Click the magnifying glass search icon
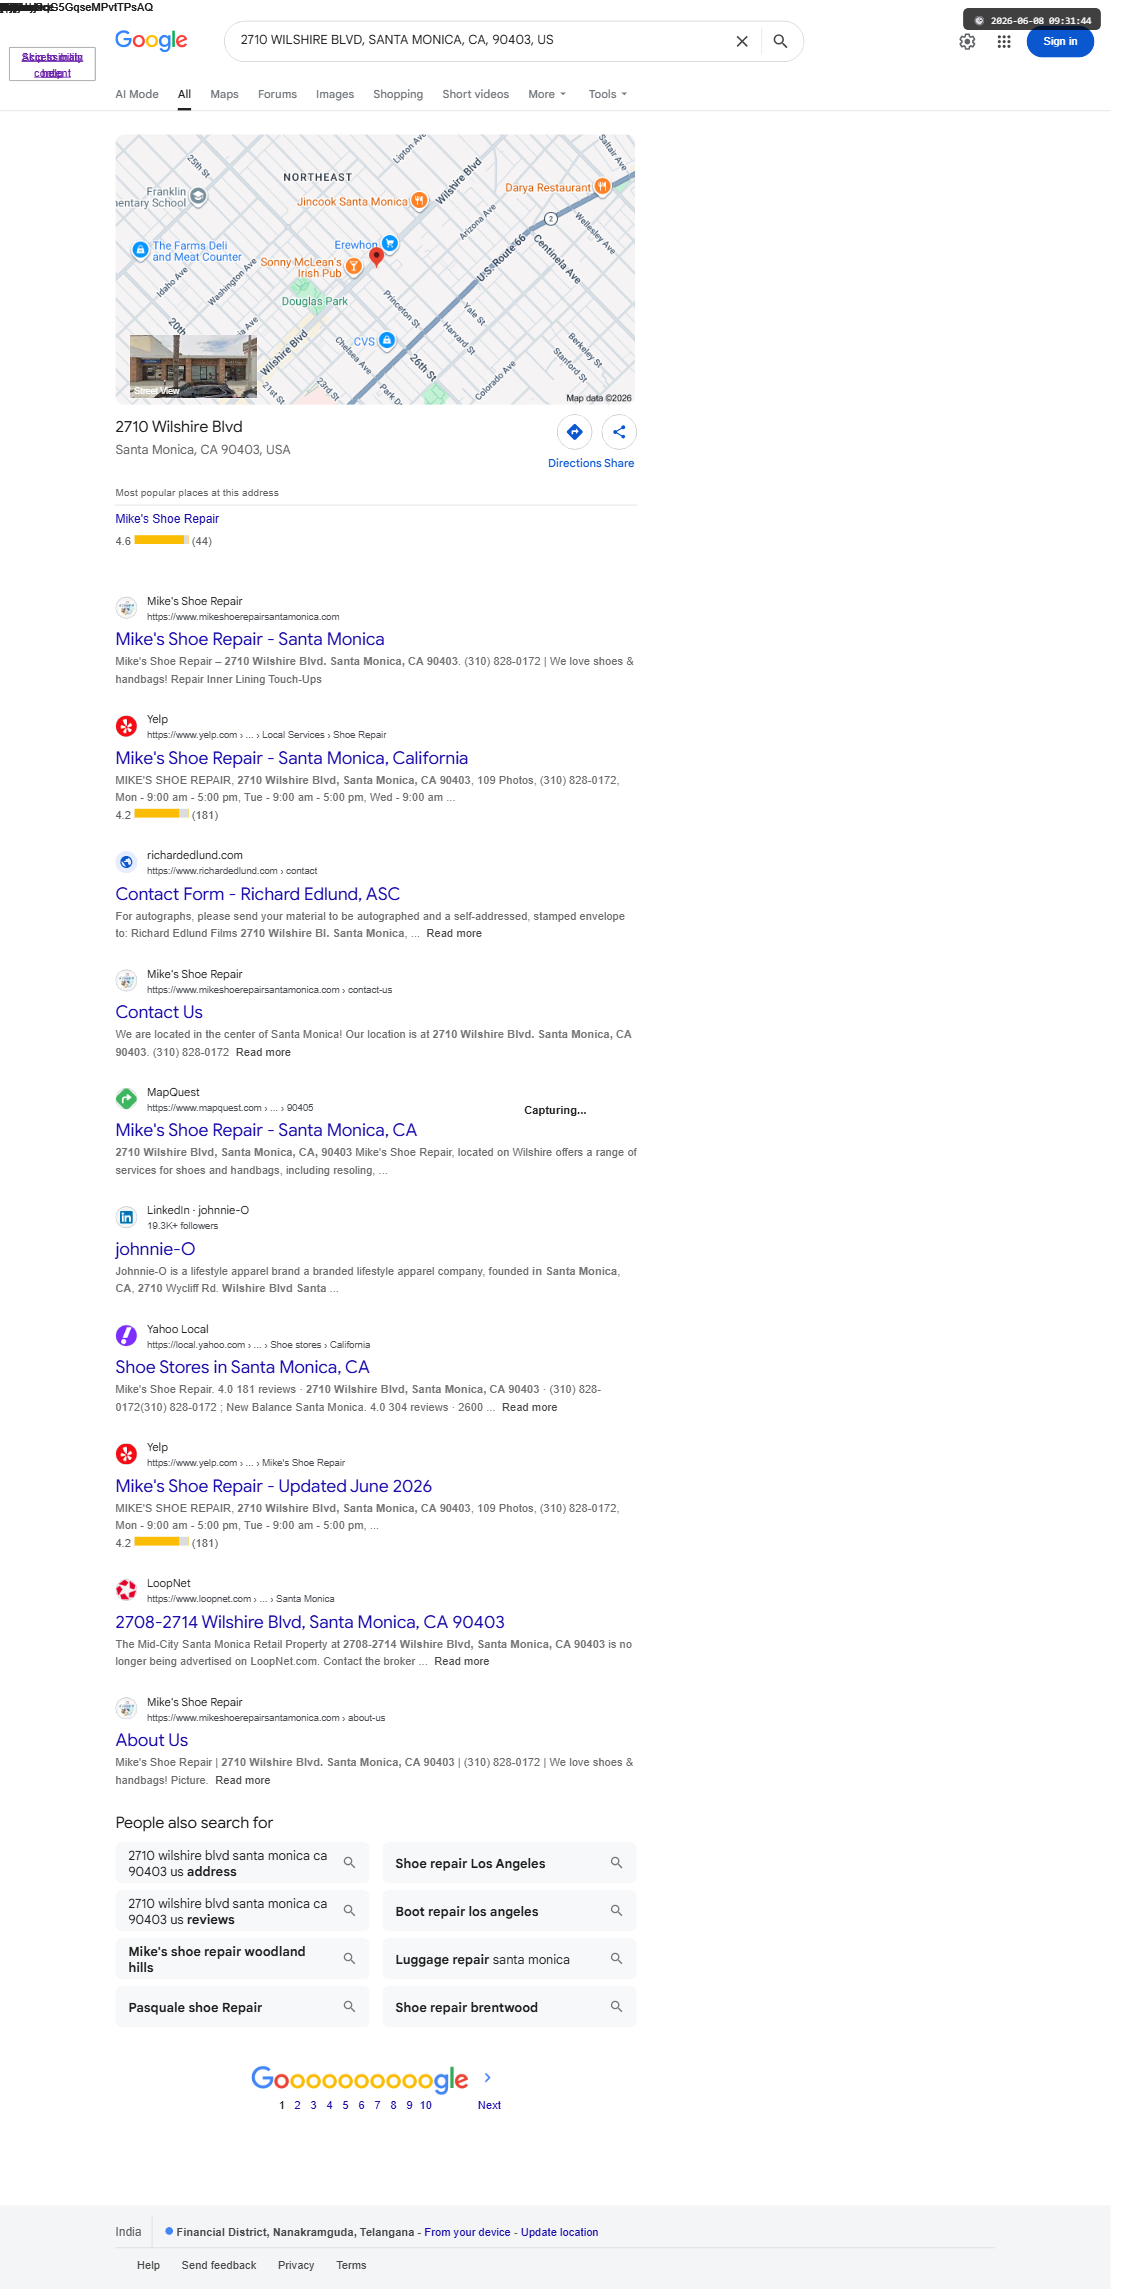The width and height of the screenshot is (1124, 2289). 780,41
